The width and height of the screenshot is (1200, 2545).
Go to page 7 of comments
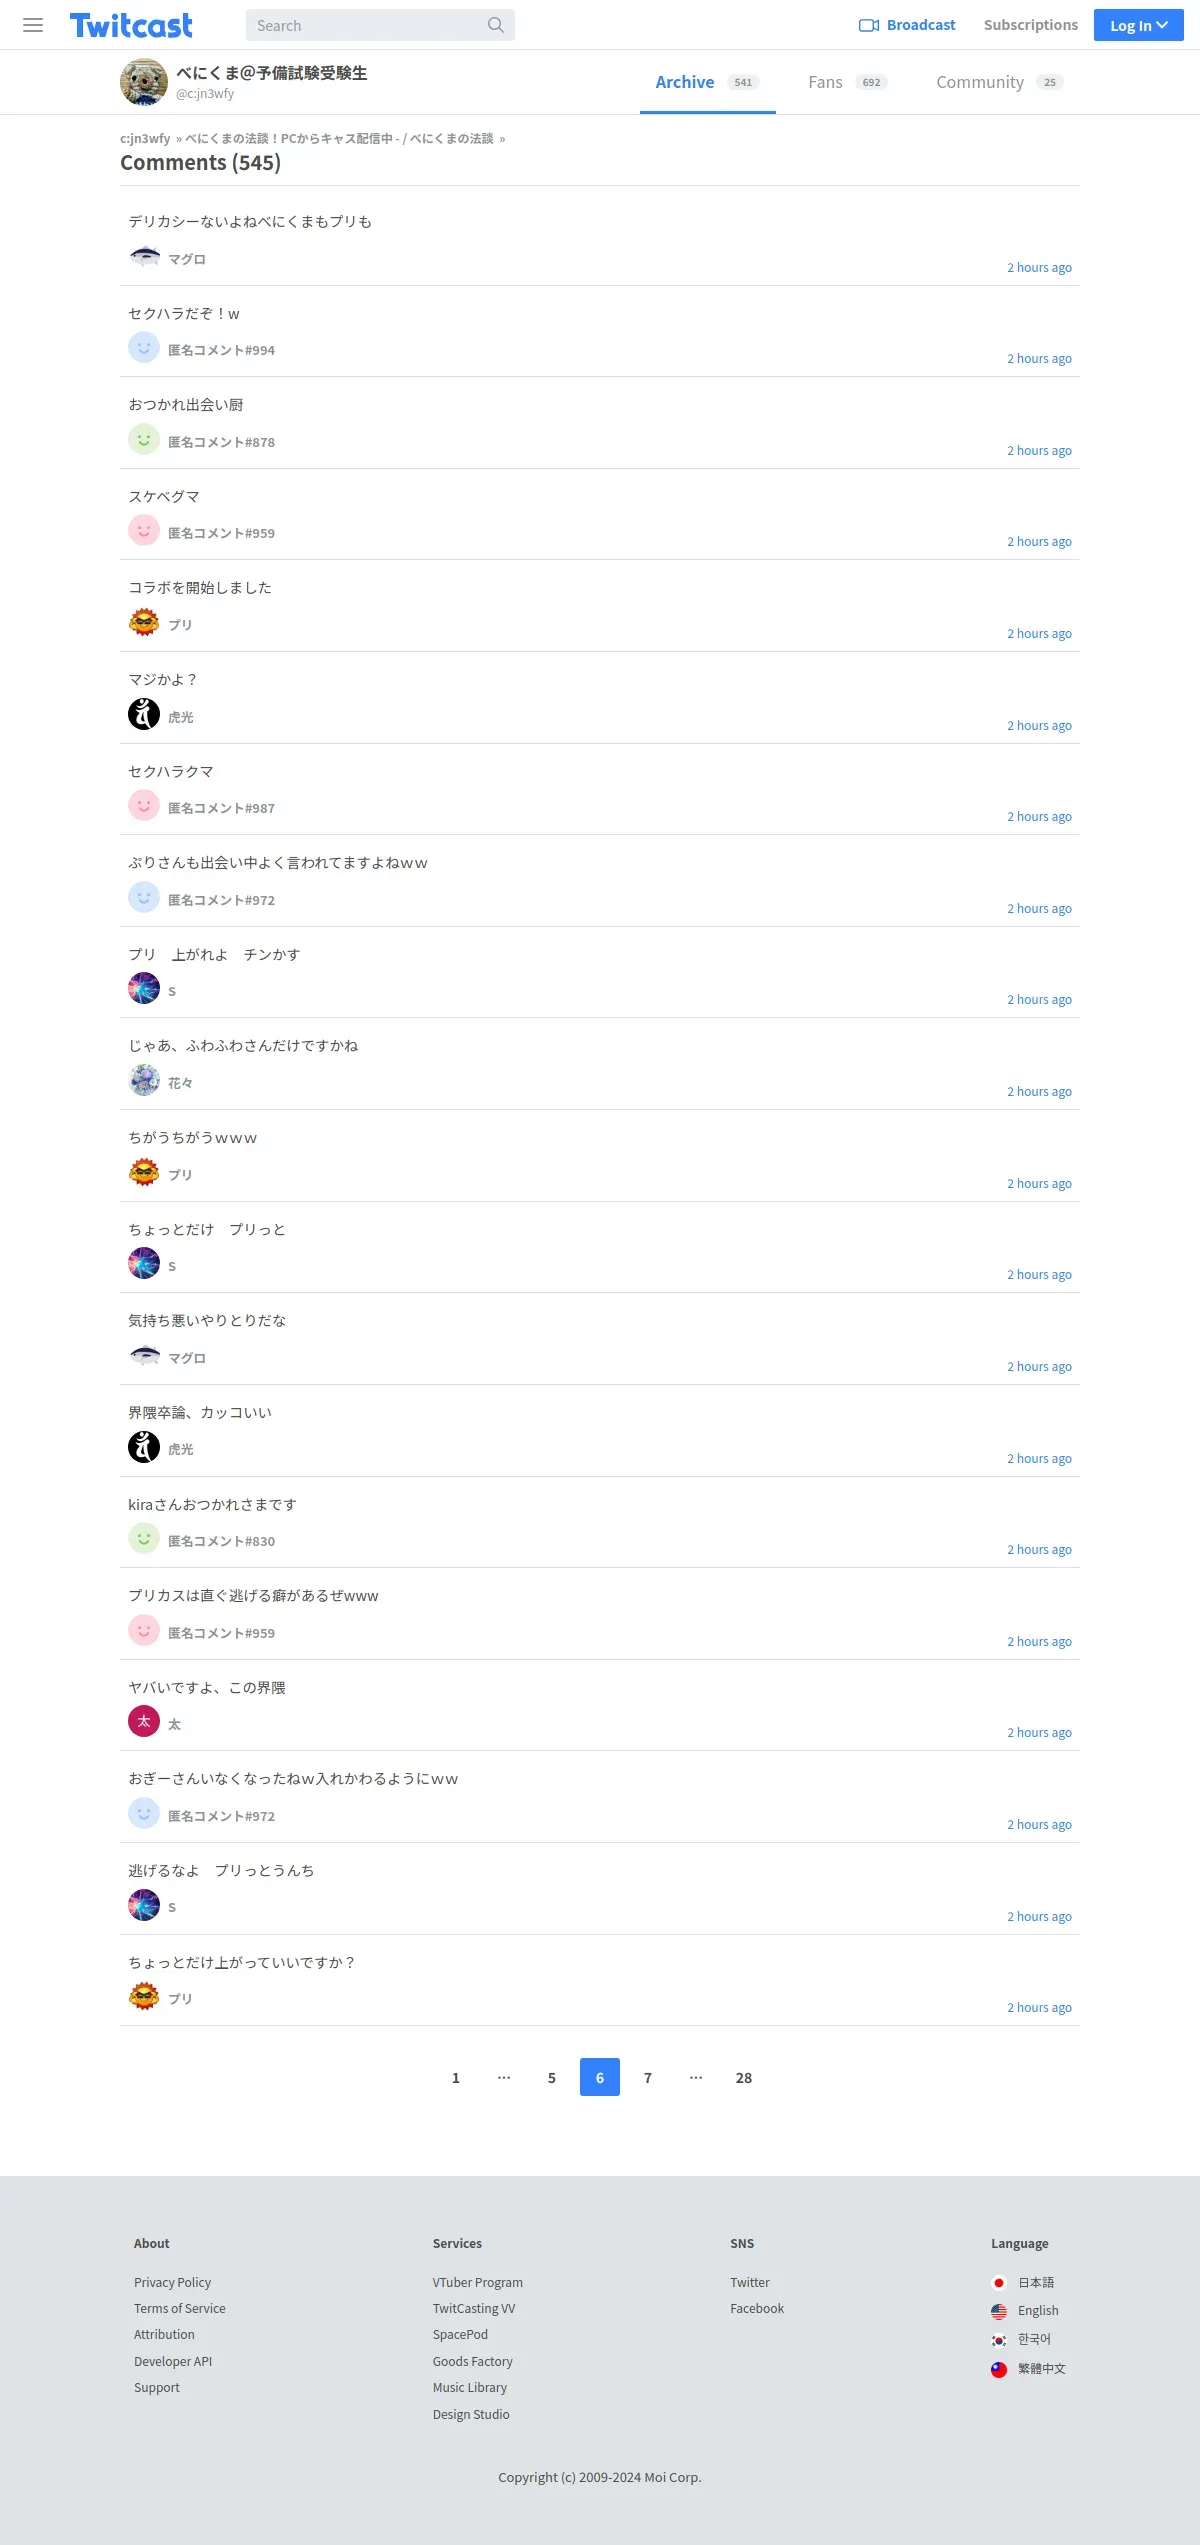pyautogui.click(x=648, y=2077)
